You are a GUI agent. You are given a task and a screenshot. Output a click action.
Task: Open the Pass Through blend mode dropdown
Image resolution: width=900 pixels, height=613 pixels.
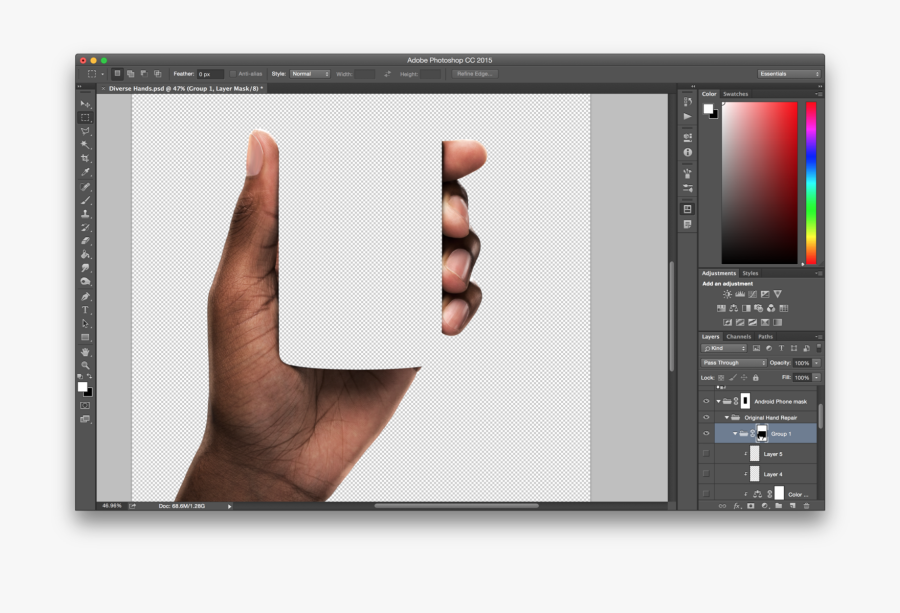[733, 362]
